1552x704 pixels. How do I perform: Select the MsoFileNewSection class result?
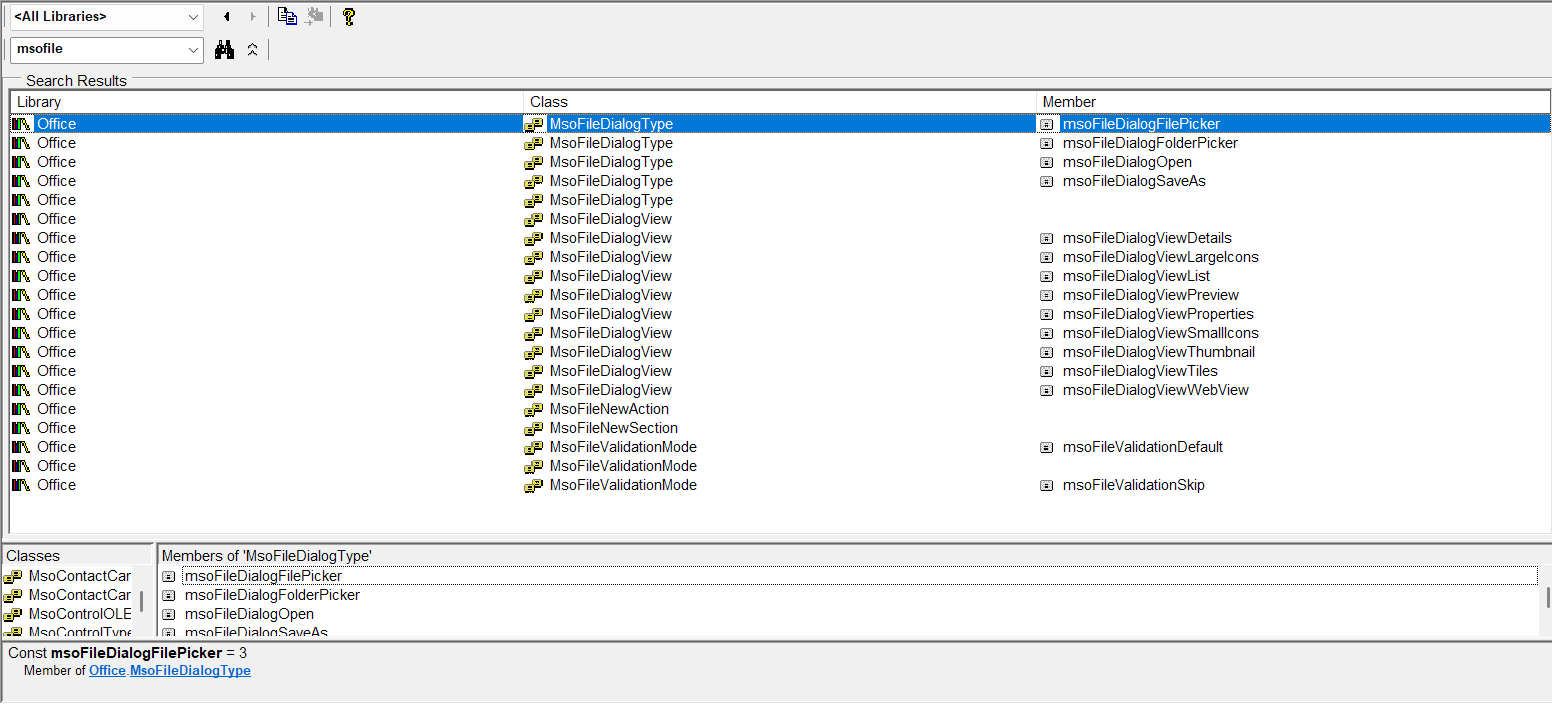tap(613, 428)
